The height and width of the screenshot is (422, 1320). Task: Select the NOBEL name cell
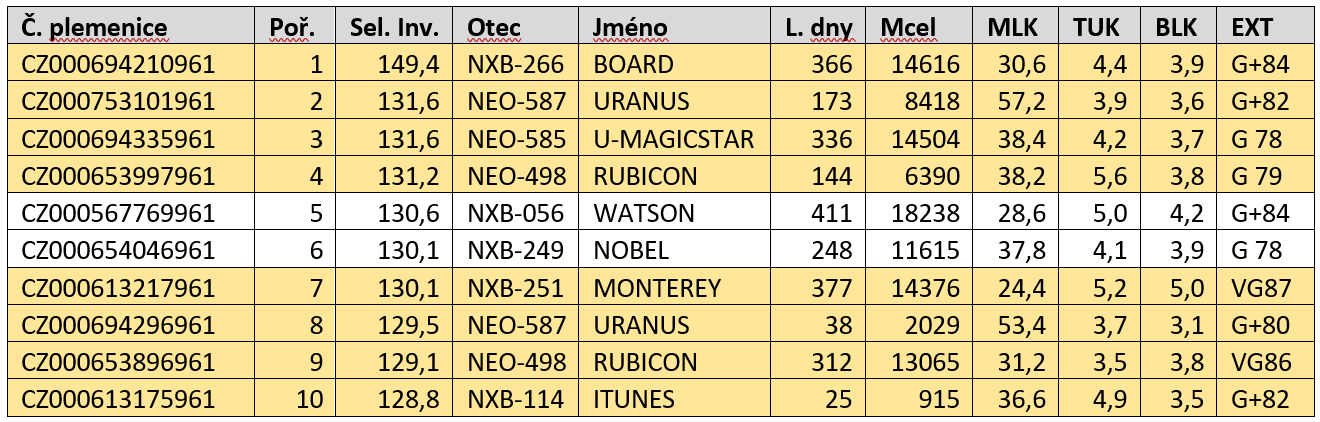633,251
